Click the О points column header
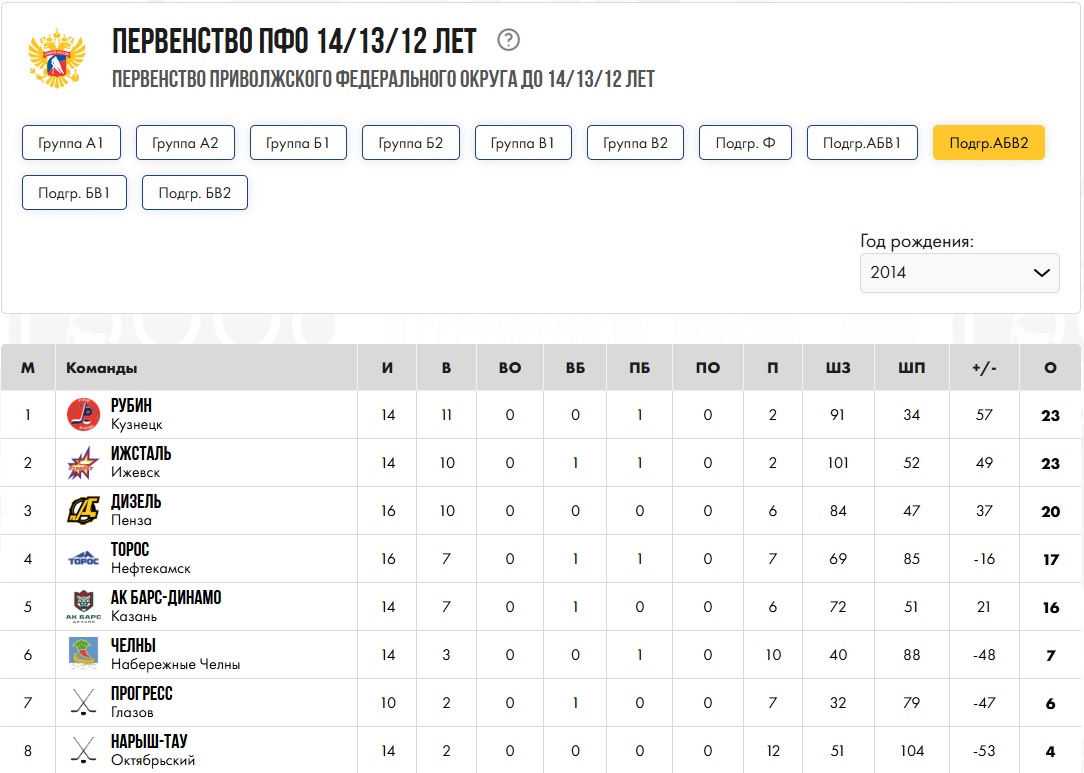This screenshot has width=1084, height=773. (x=1050, y=368)
